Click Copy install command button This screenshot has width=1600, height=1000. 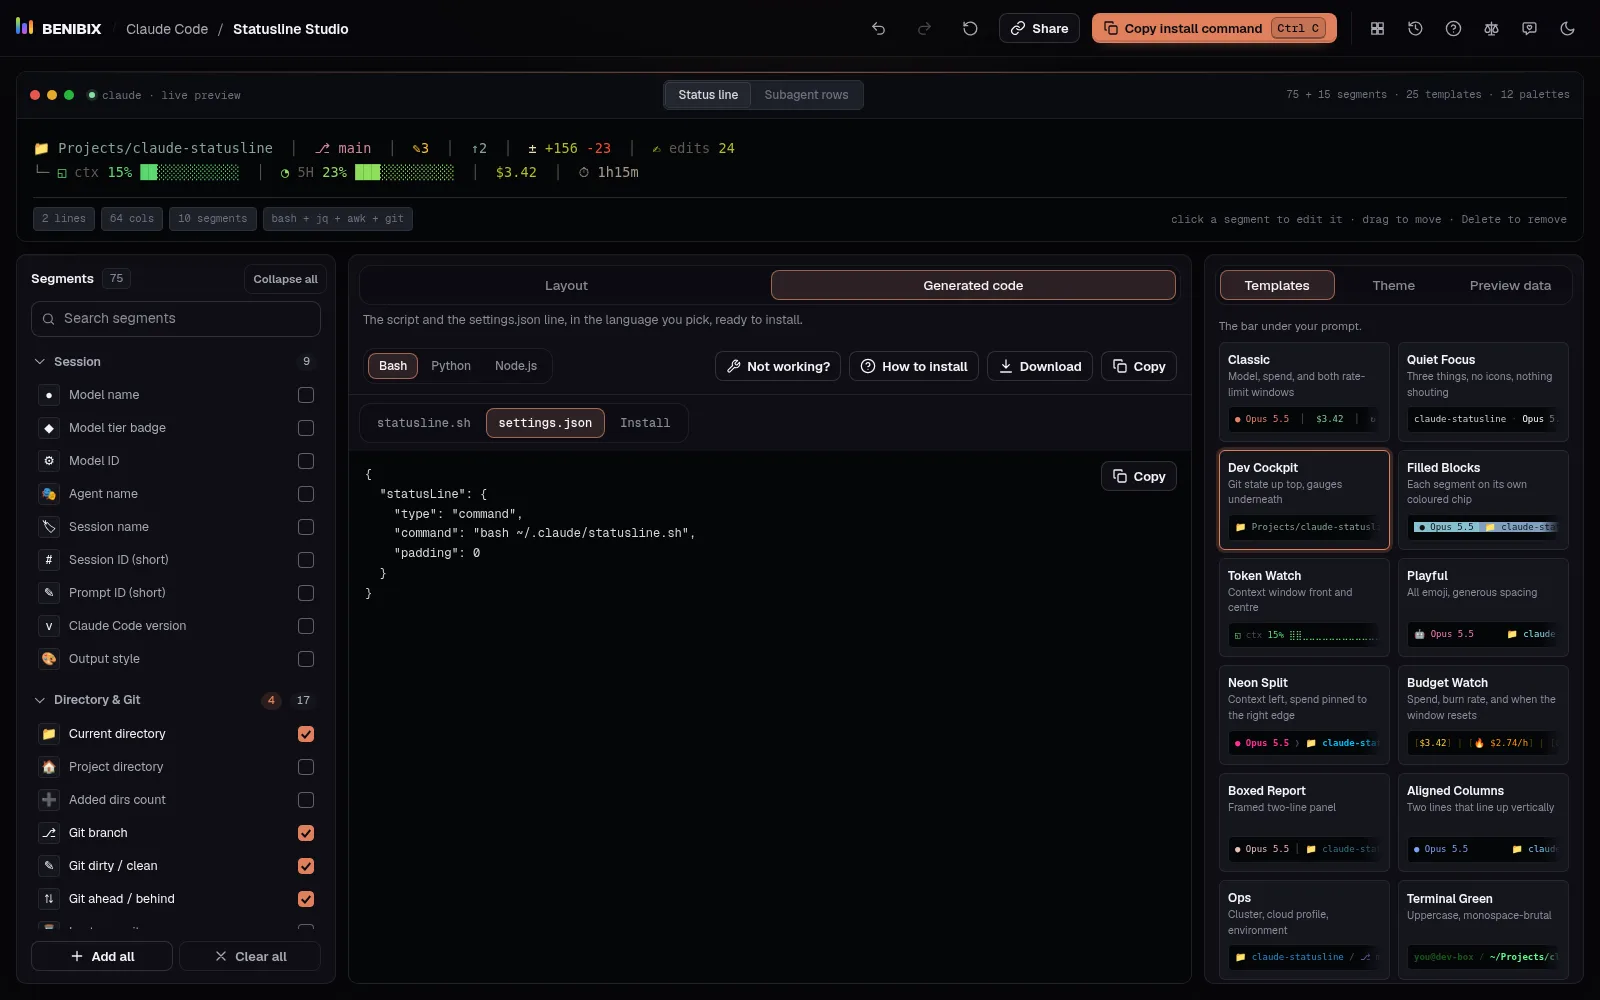click(1215, 28)
